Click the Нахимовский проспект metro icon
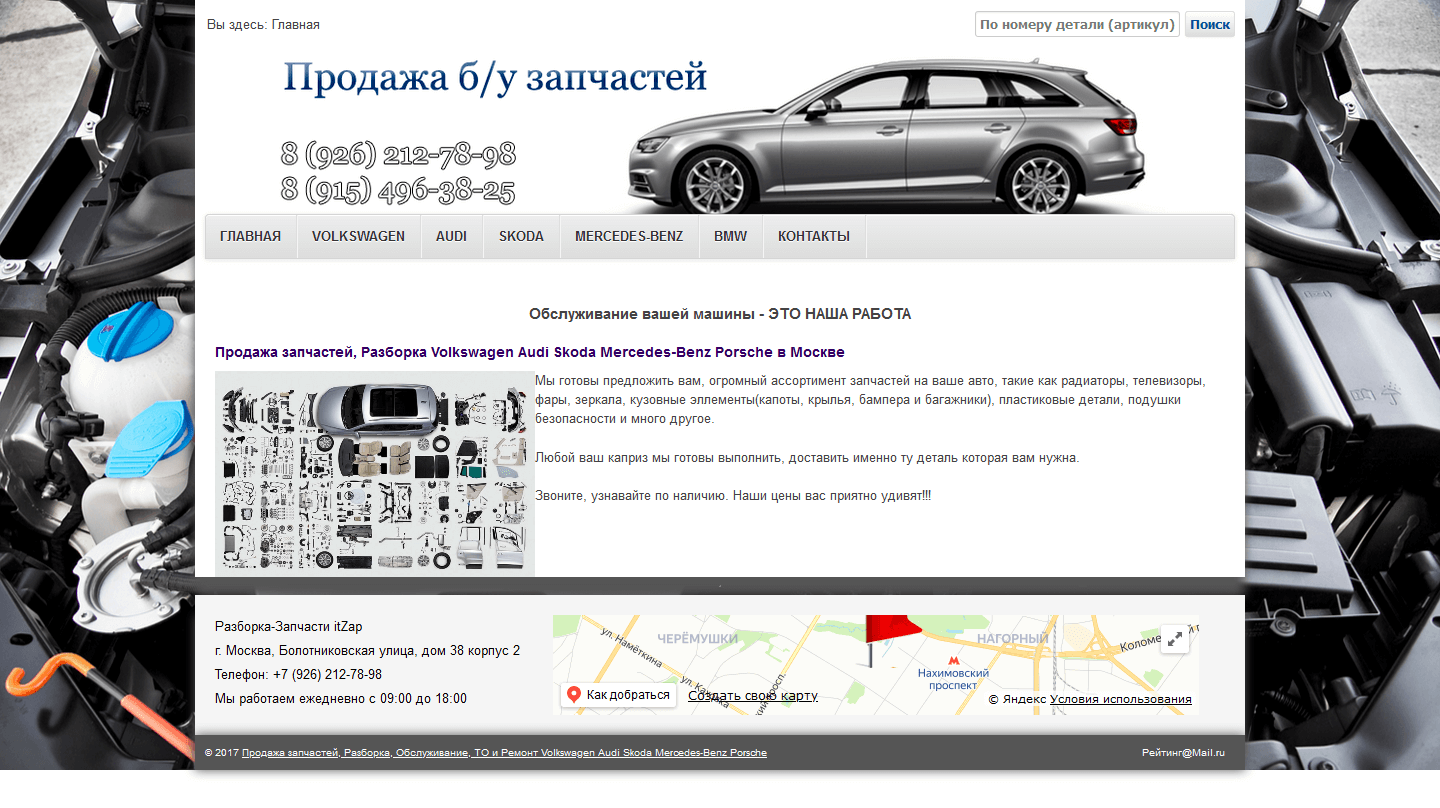 (953, 661)
